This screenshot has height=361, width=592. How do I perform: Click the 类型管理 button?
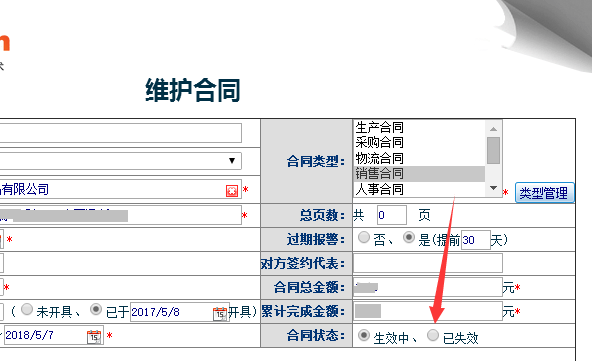coord(544,193)
